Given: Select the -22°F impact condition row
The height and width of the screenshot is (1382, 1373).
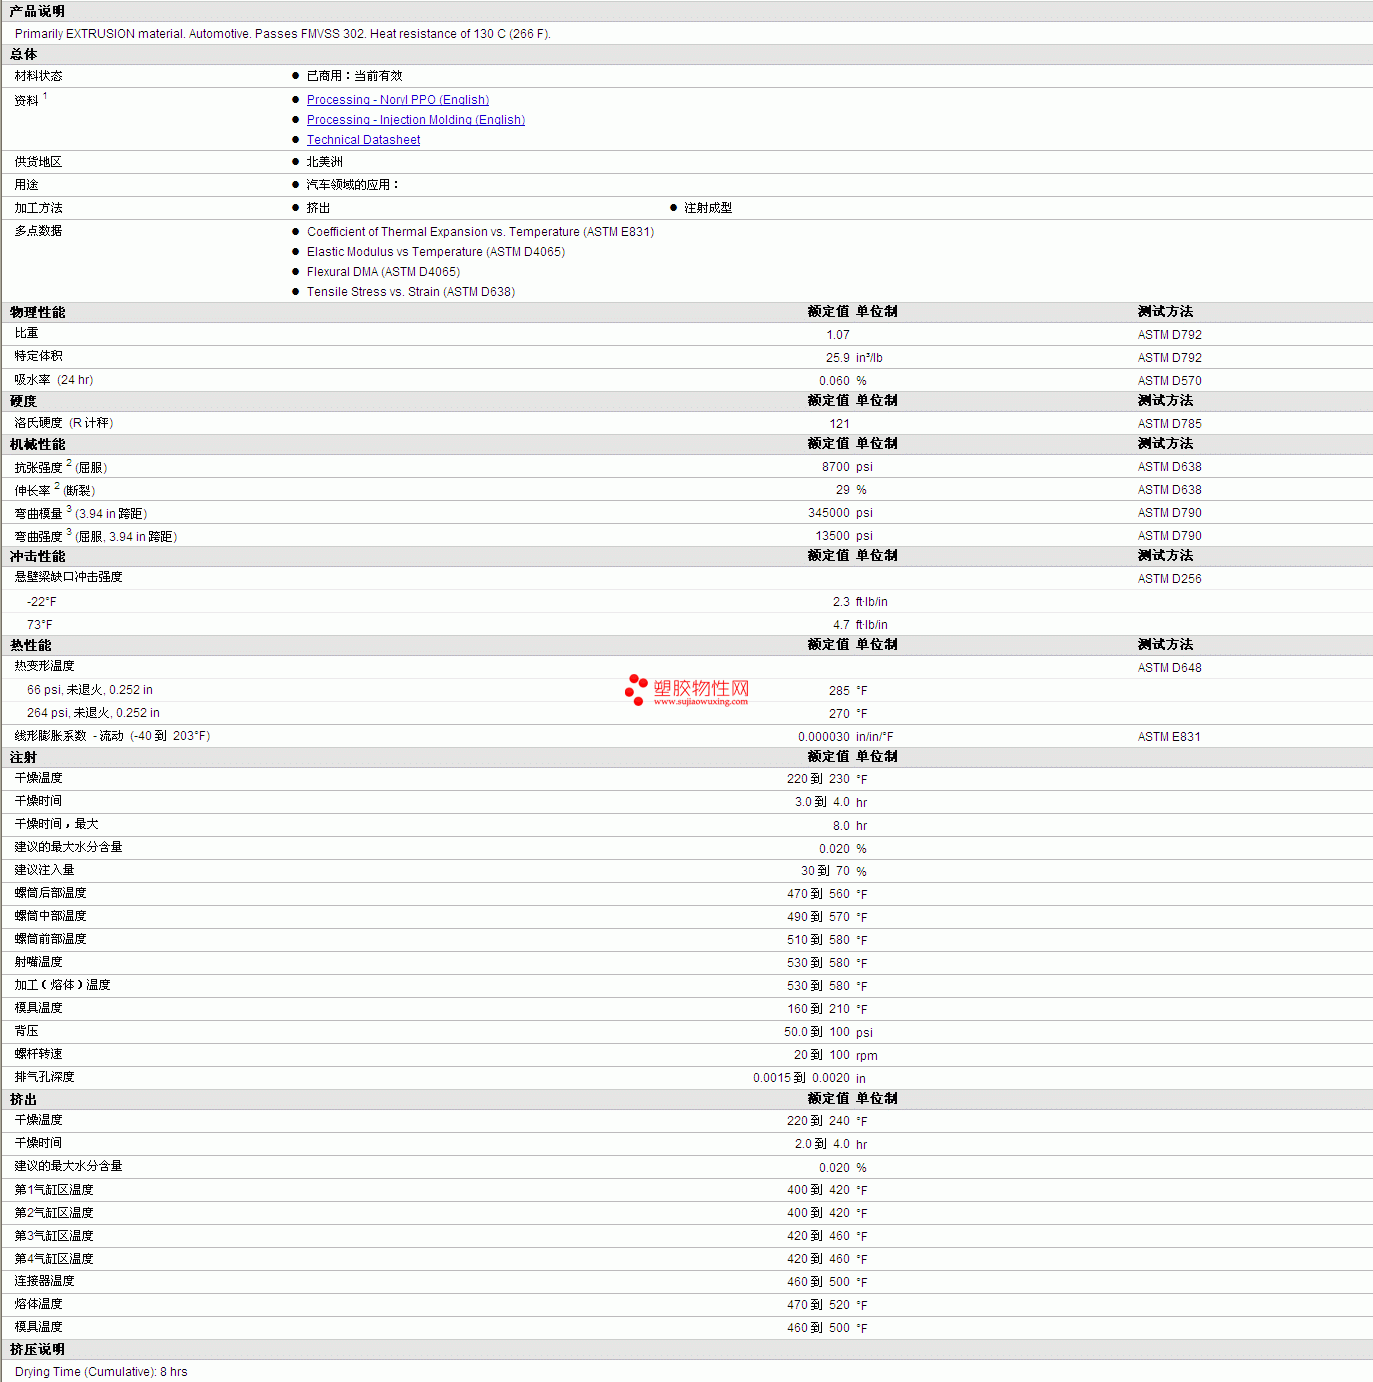Looking at the screenshot, I should pos(42,602).
